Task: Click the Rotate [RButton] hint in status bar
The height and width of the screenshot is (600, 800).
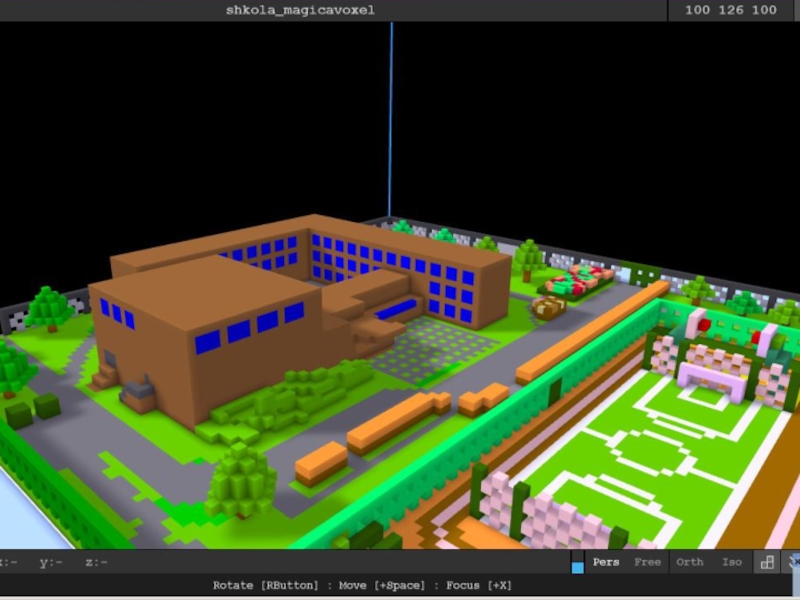Action: pyautogui.click(x=267, y=585)
